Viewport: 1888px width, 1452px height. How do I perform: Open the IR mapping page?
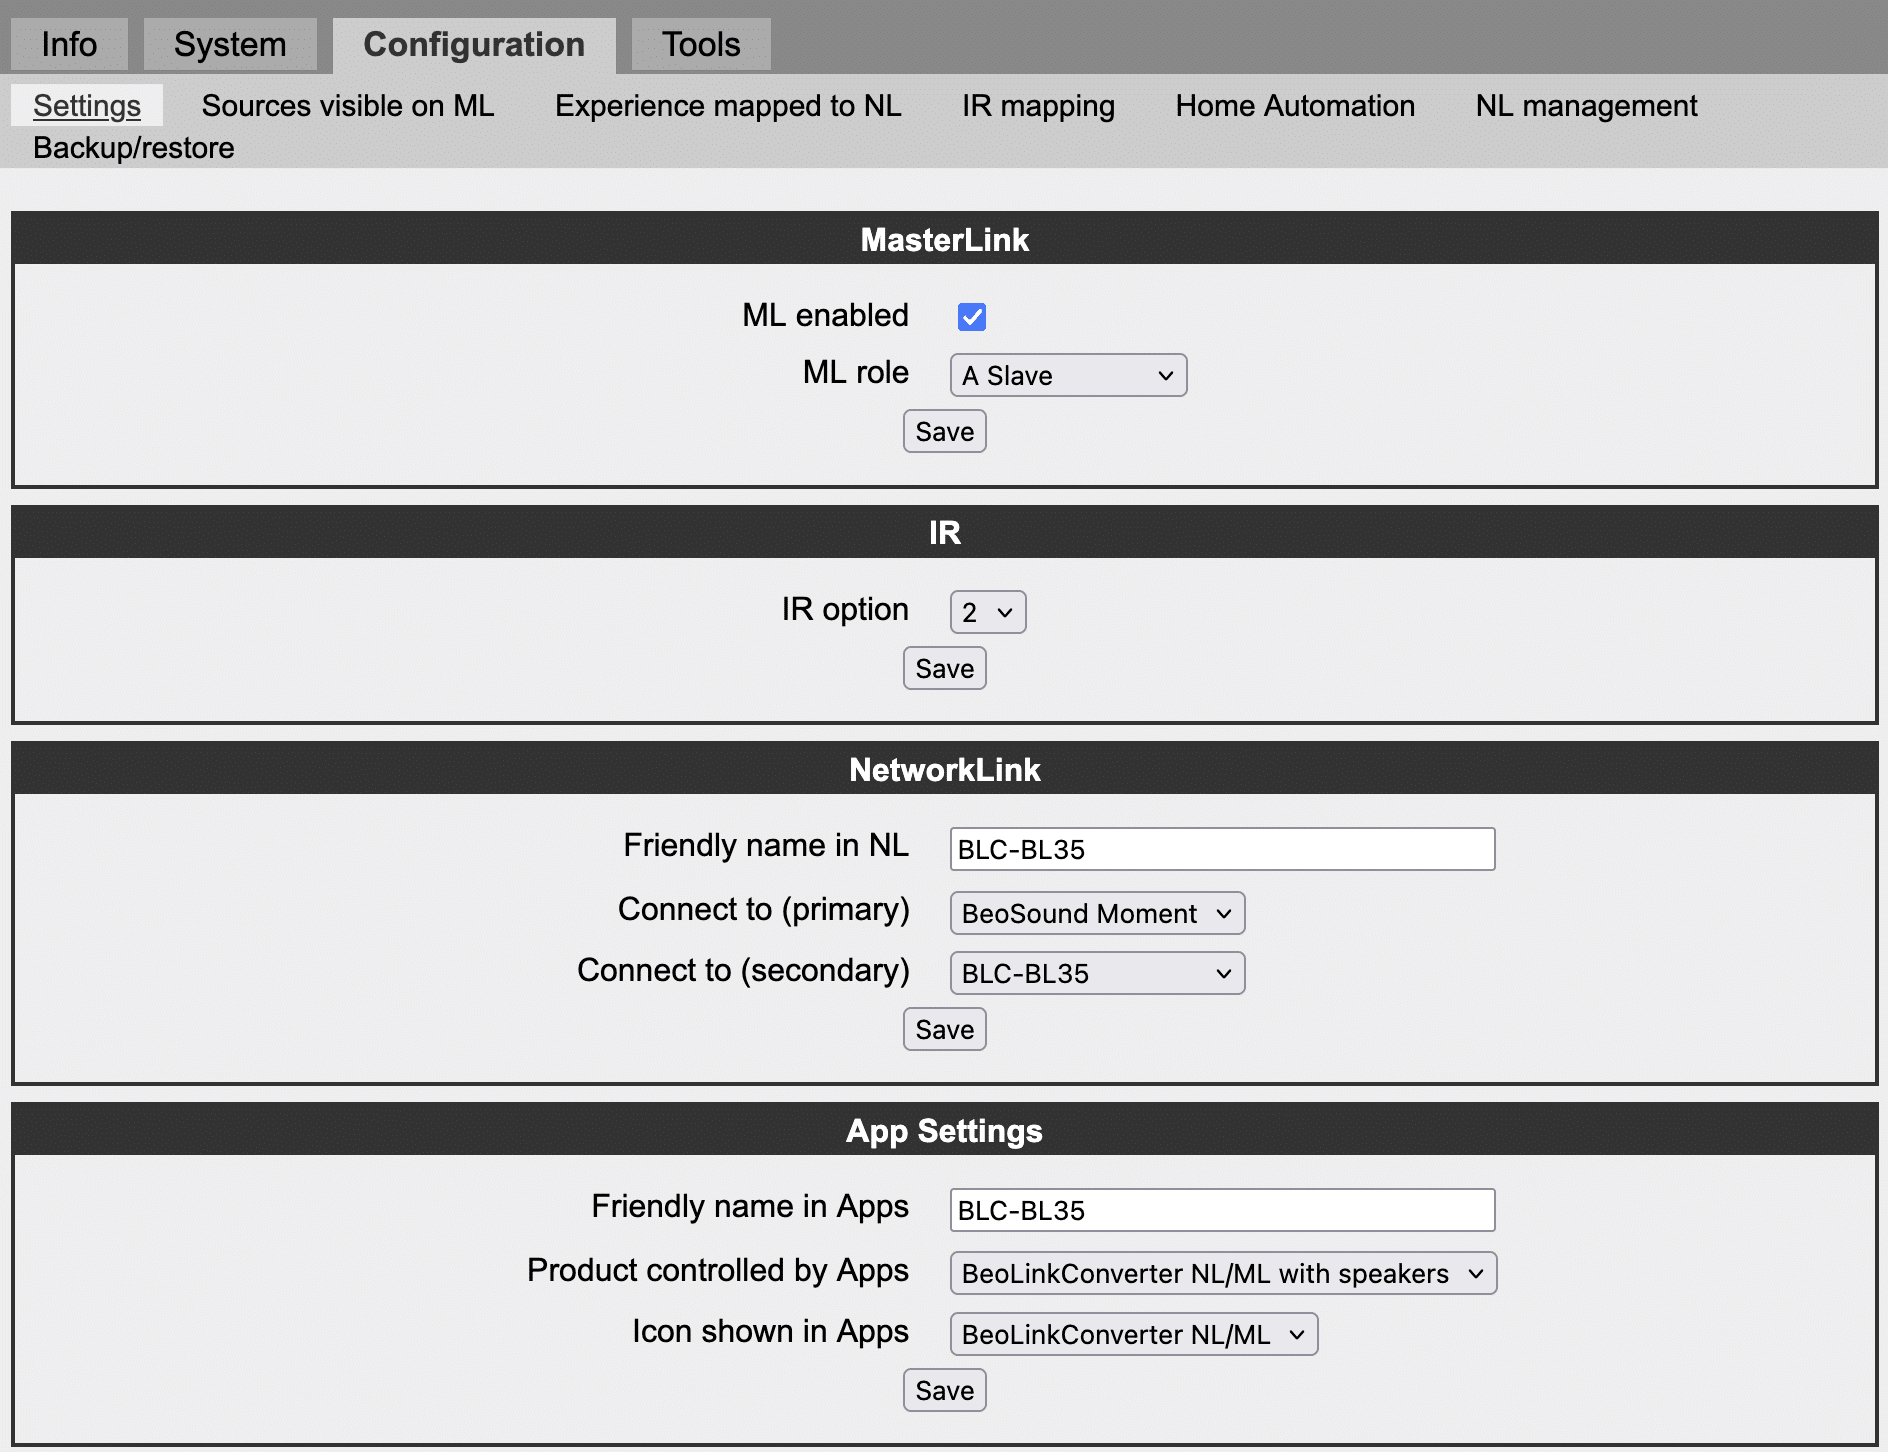point(1038,106)
